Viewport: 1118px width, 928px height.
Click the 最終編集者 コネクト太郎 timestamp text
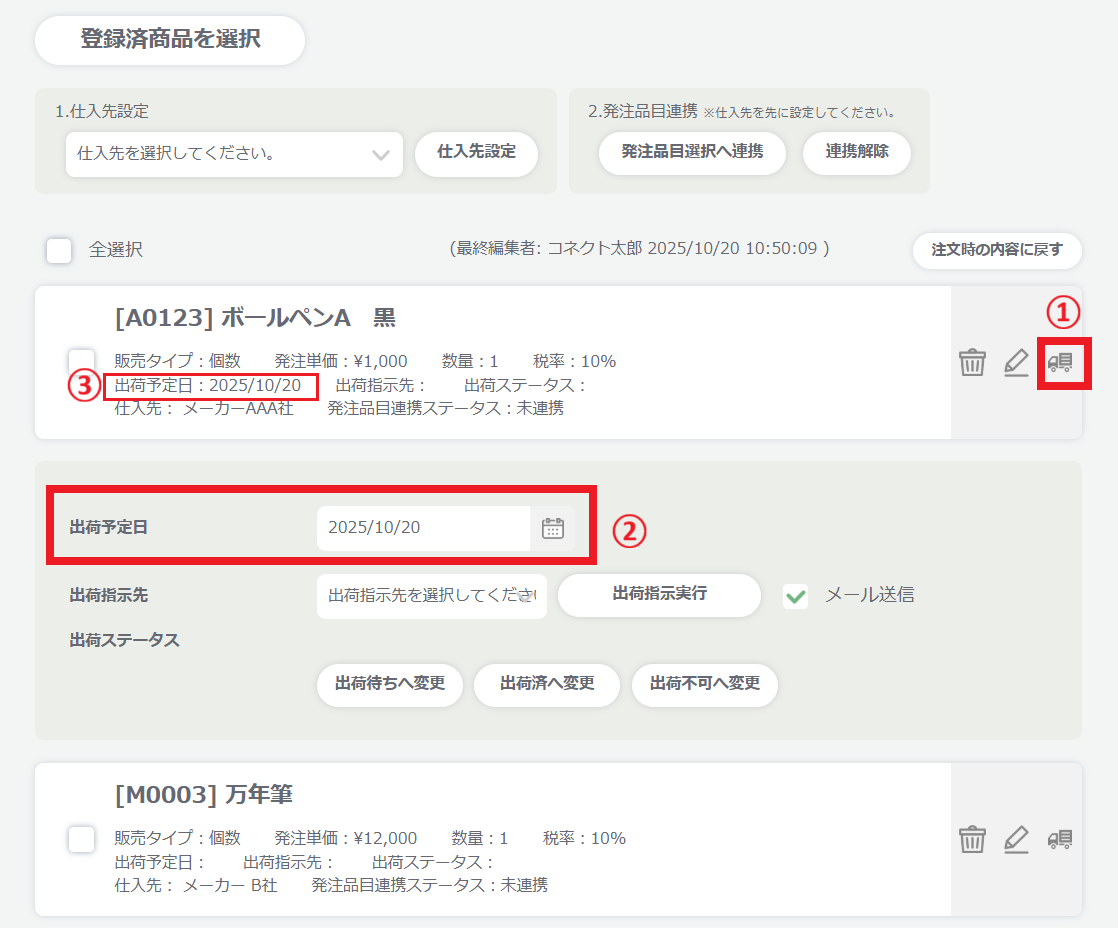(x=640, y=249)
